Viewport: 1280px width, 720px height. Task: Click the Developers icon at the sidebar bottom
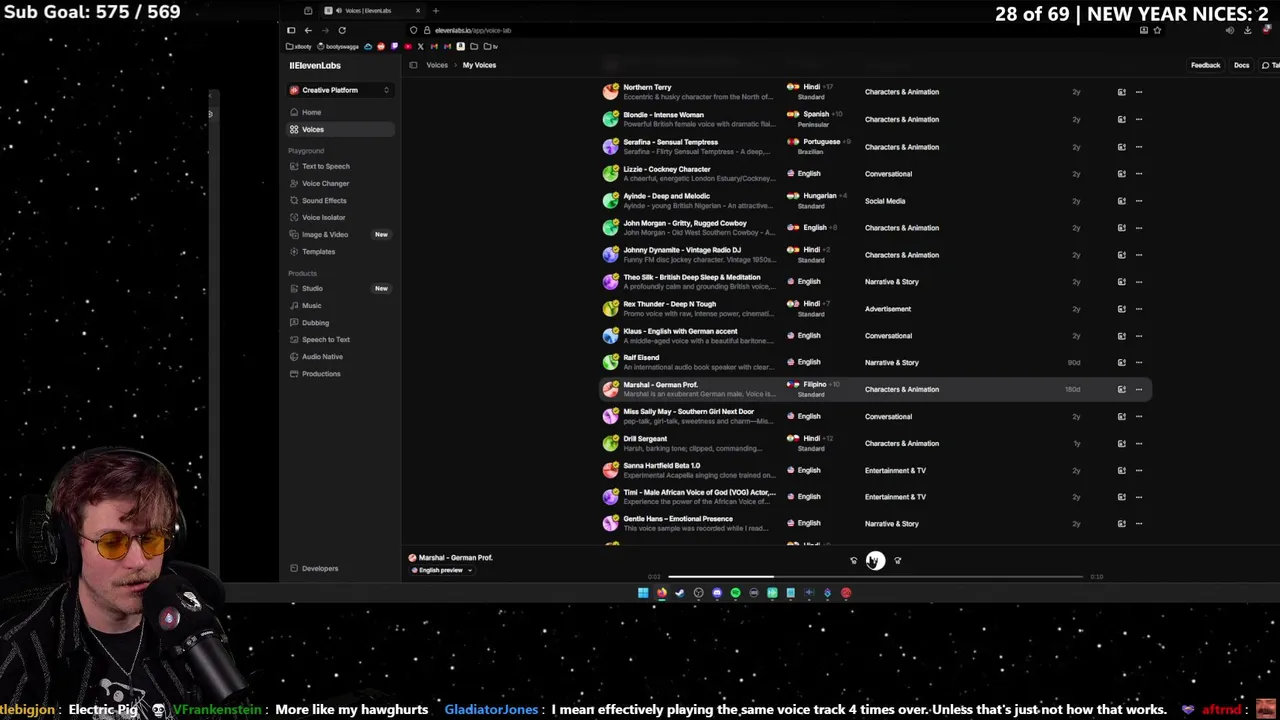click(x=294, y=568)
